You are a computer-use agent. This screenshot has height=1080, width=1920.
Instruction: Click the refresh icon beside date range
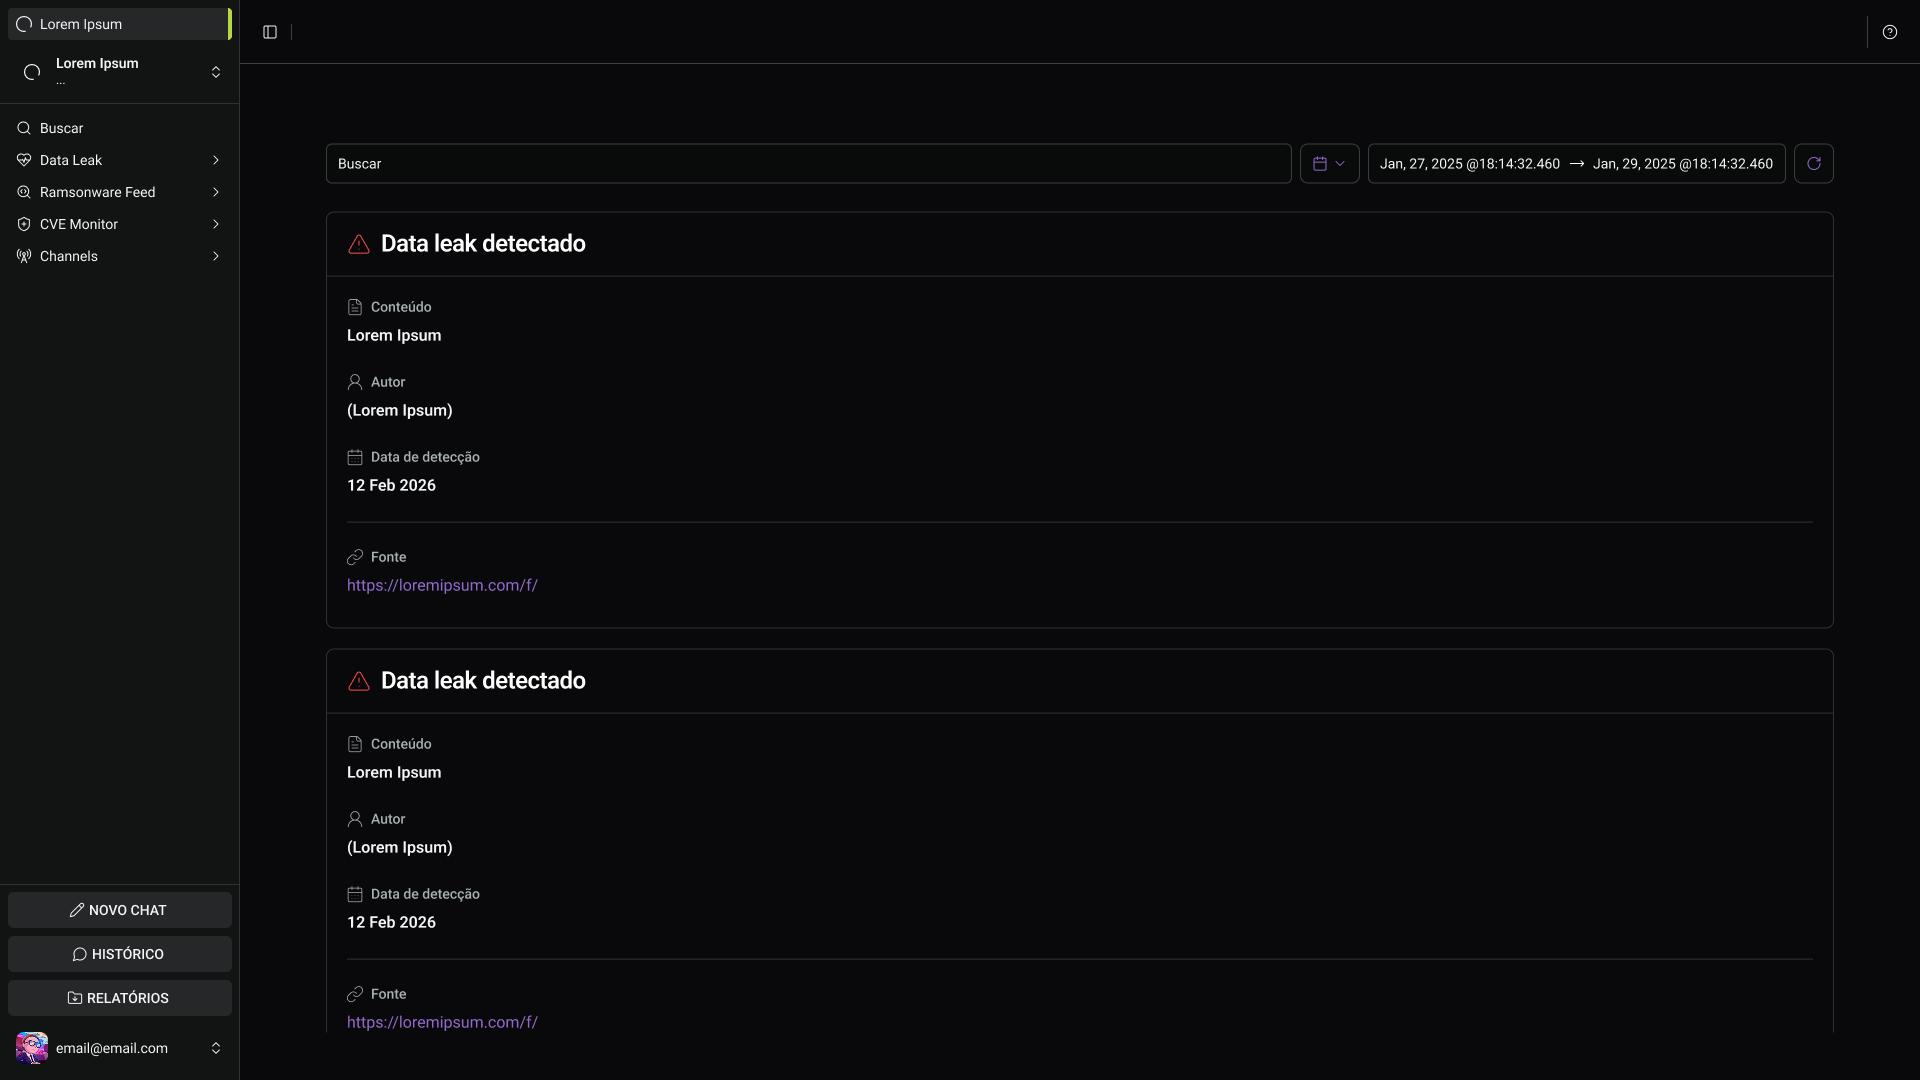(x=1814, y=163)
